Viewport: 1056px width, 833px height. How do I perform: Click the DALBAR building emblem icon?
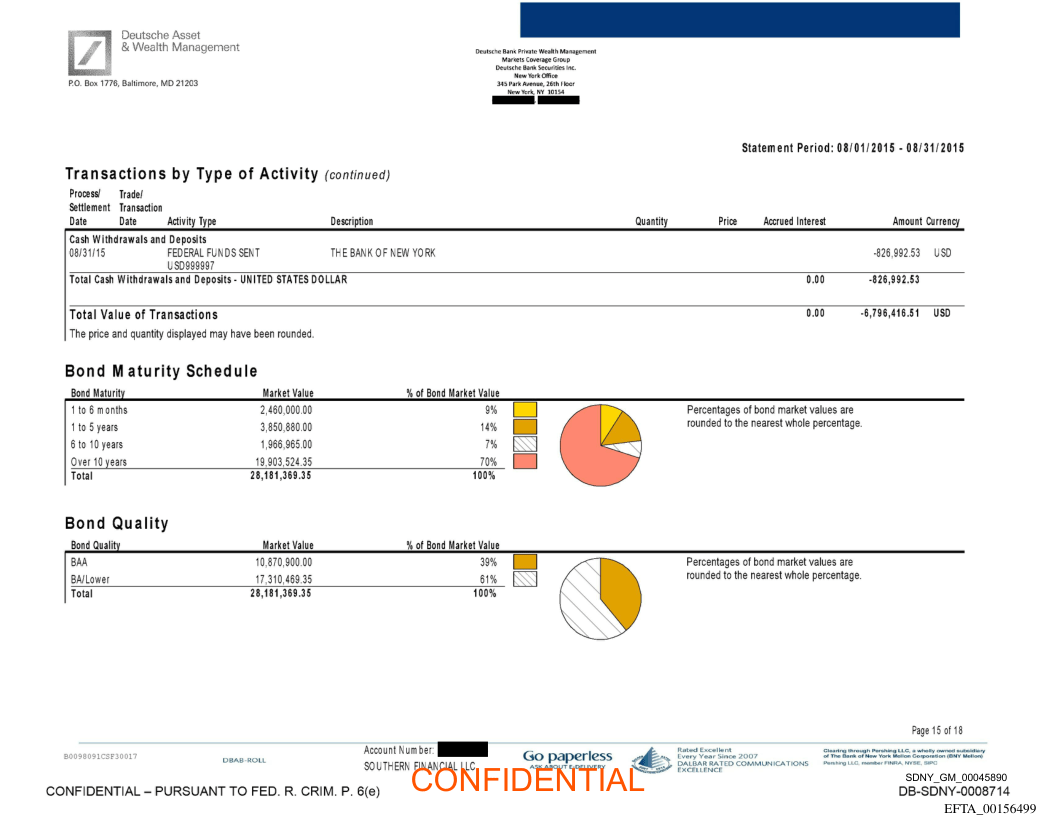(651, 760)
